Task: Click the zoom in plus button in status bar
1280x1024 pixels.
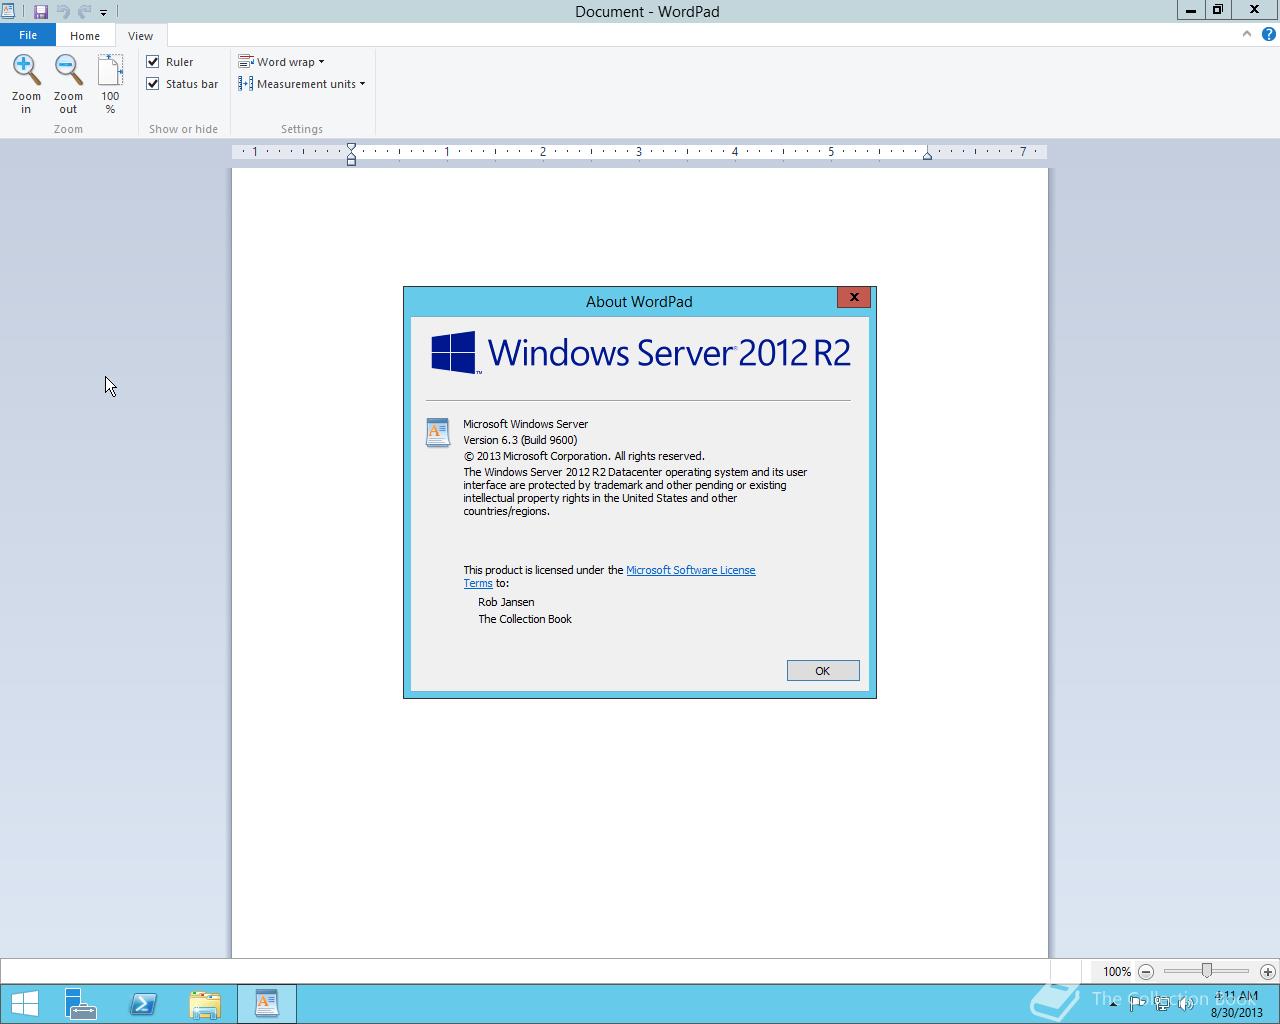Action: coord(1267,971)
